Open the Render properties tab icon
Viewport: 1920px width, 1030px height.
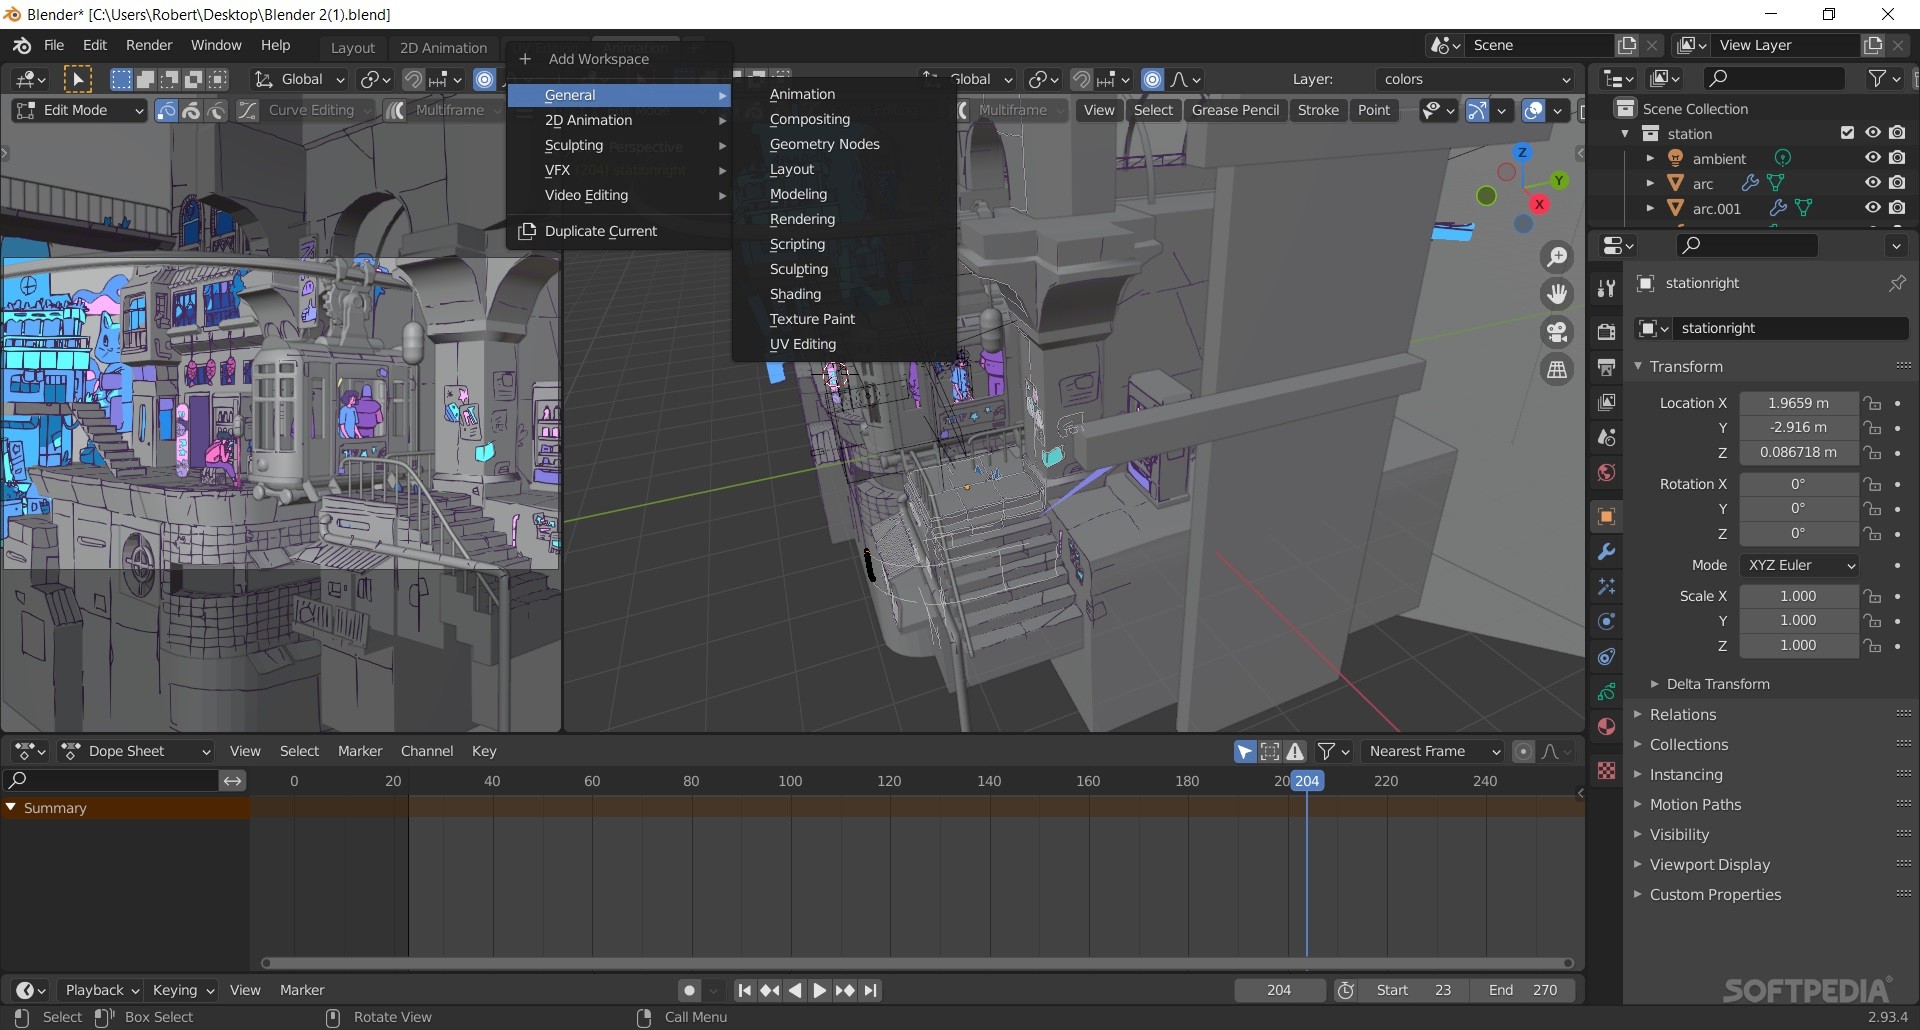1607,332
